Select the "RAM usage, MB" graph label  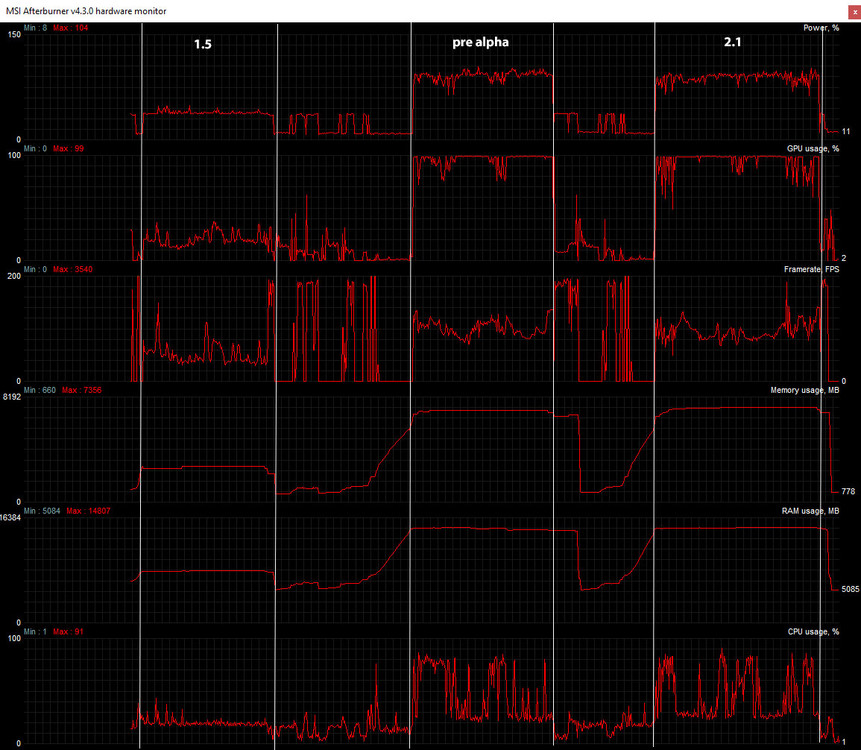[x=810, y=511]
